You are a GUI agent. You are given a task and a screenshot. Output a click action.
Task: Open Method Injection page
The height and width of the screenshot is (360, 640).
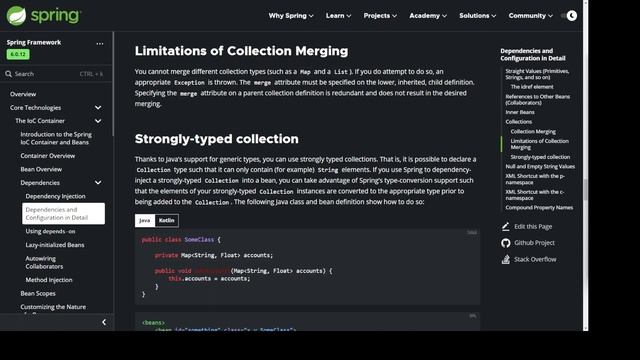point(49,280)
